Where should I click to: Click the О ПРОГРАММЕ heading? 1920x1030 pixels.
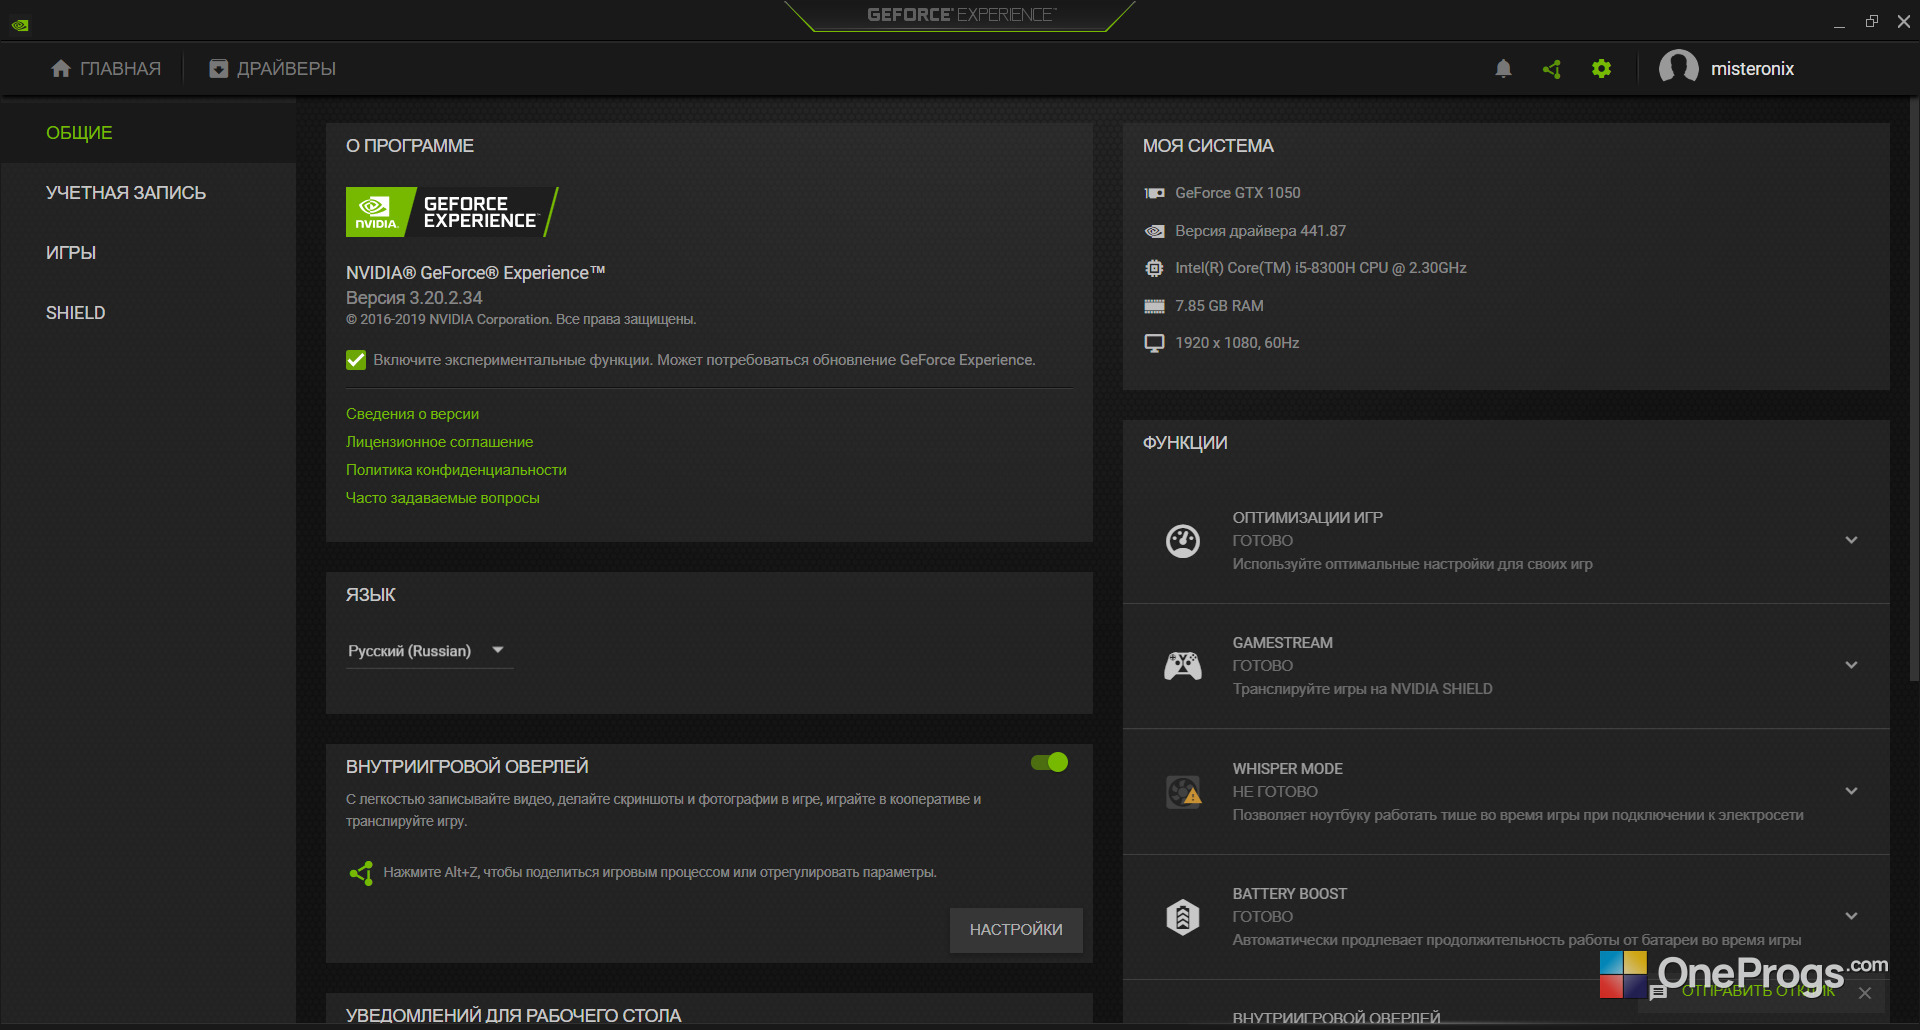coord(410,146)
